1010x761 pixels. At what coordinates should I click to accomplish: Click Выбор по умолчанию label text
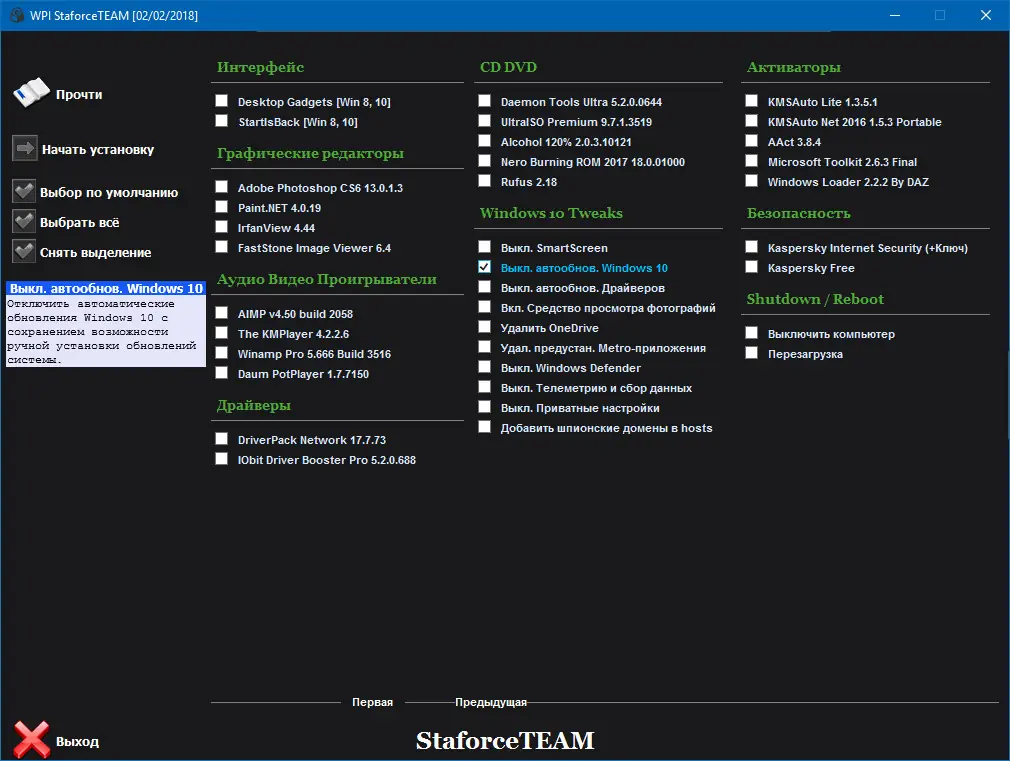109,193
